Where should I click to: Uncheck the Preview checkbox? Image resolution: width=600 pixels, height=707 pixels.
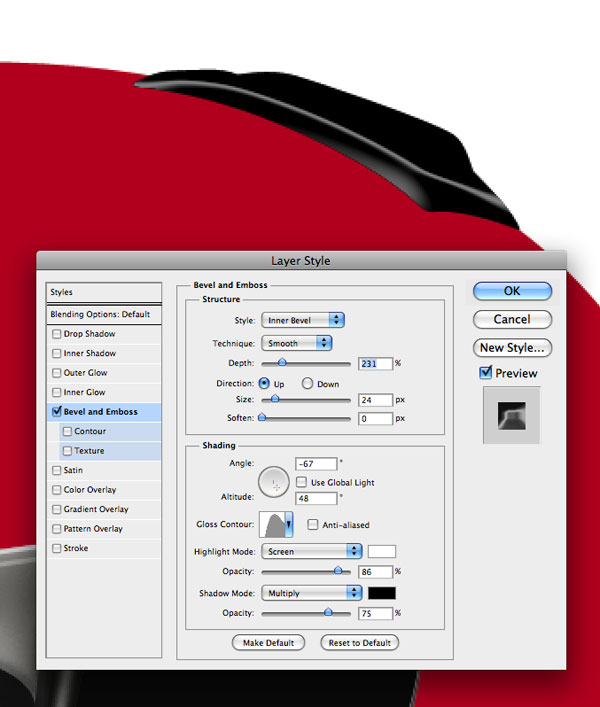pyautogui.click(x=485, y=372)
